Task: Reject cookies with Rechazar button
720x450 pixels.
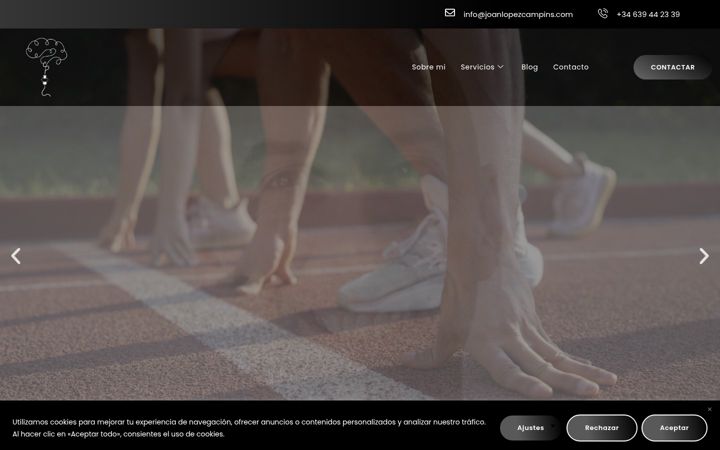Action: tap(602, 428)
